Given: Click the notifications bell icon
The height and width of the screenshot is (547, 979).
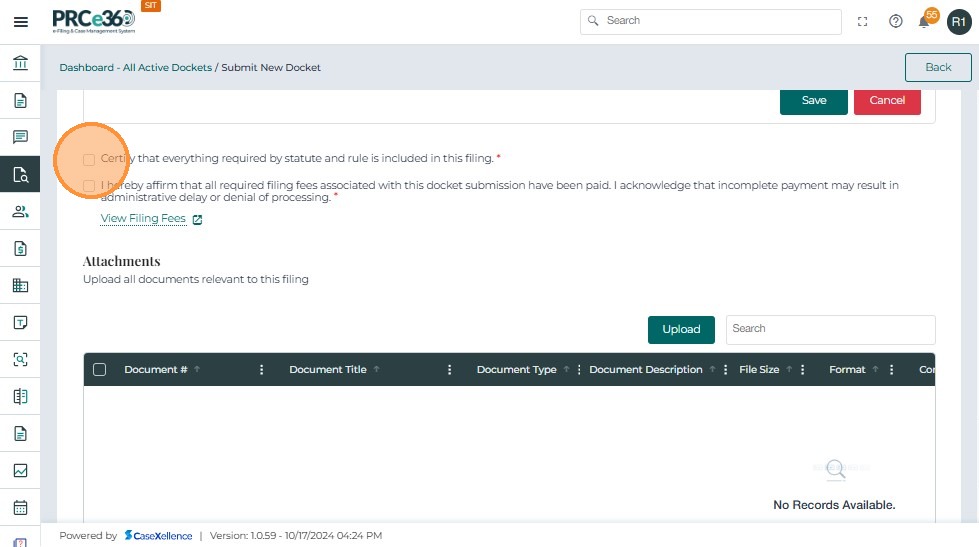Looking at the screenshot, I should click(925, 22).
